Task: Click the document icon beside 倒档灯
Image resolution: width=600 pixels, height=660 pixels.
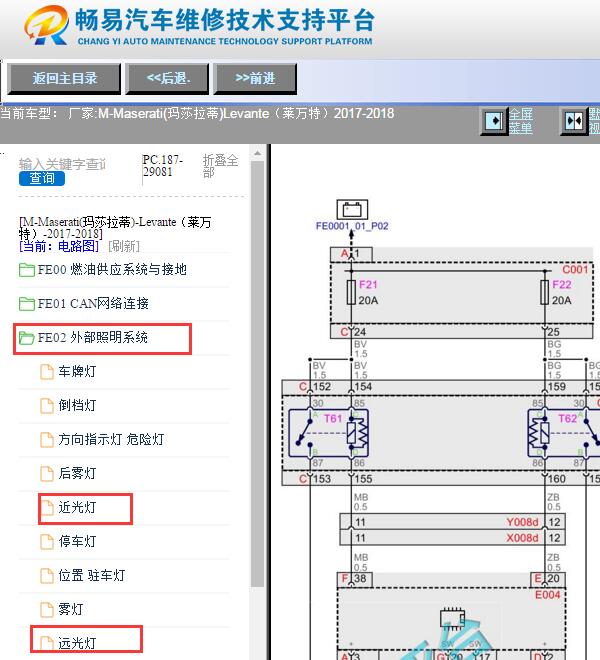Action: coord(47,406)
